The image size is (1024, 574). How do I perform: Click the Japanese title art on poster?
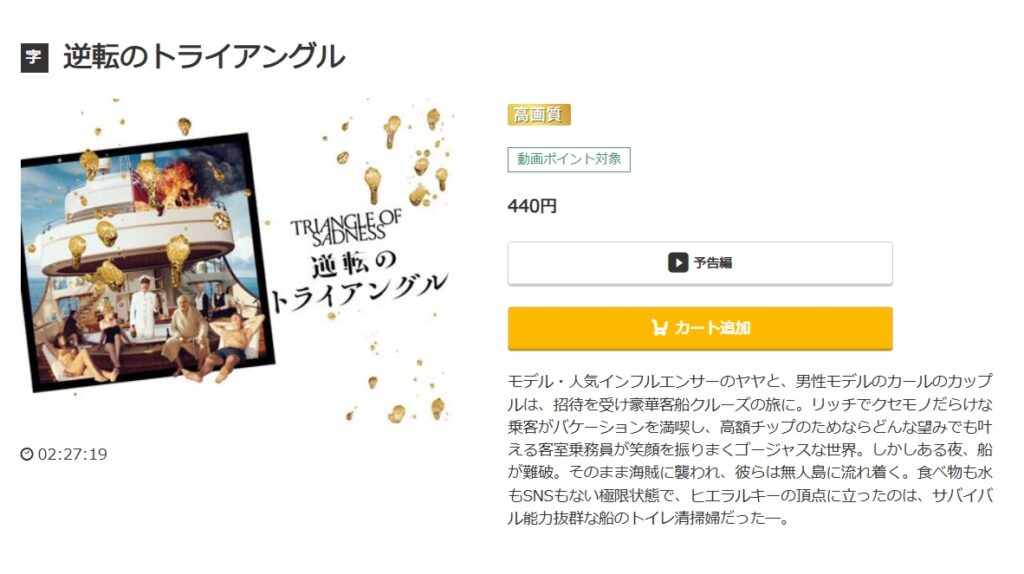(360, 281)
